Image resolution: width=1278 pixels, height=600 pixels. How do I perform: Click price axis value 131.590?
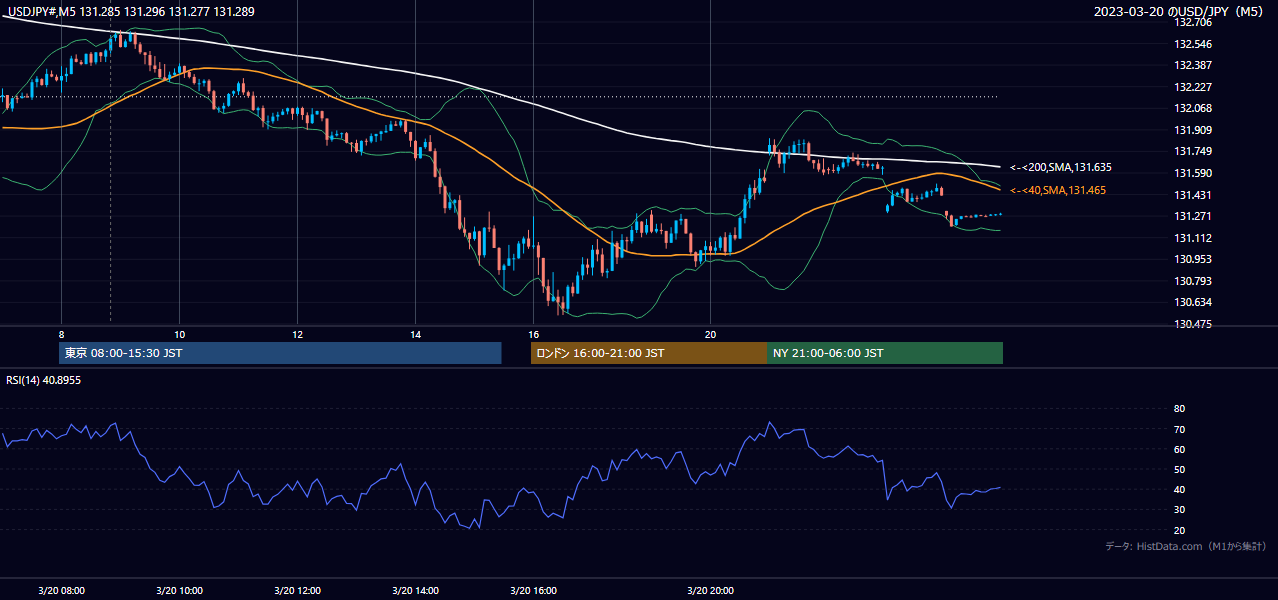(1192, 173)
